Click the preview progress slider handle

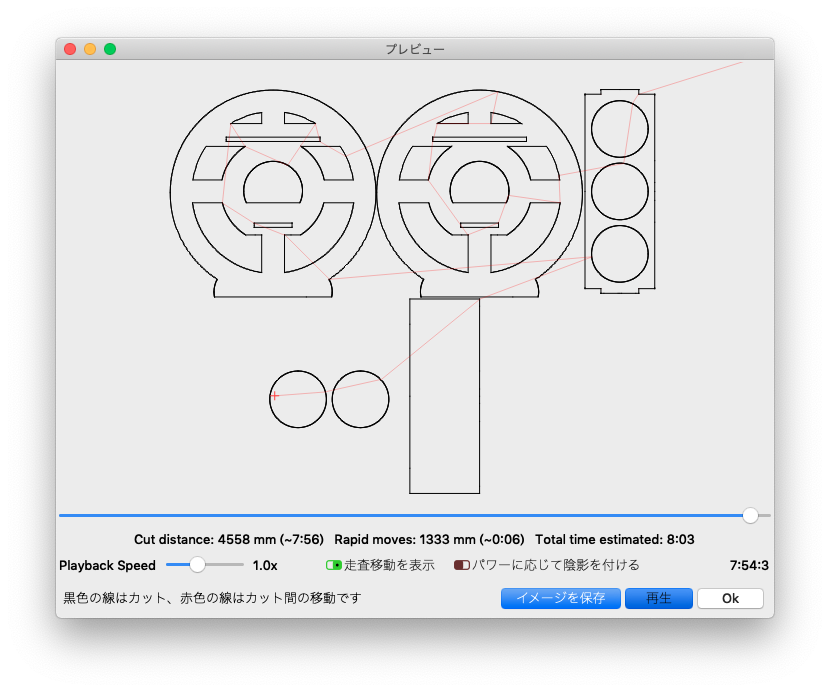pos(750,515)
